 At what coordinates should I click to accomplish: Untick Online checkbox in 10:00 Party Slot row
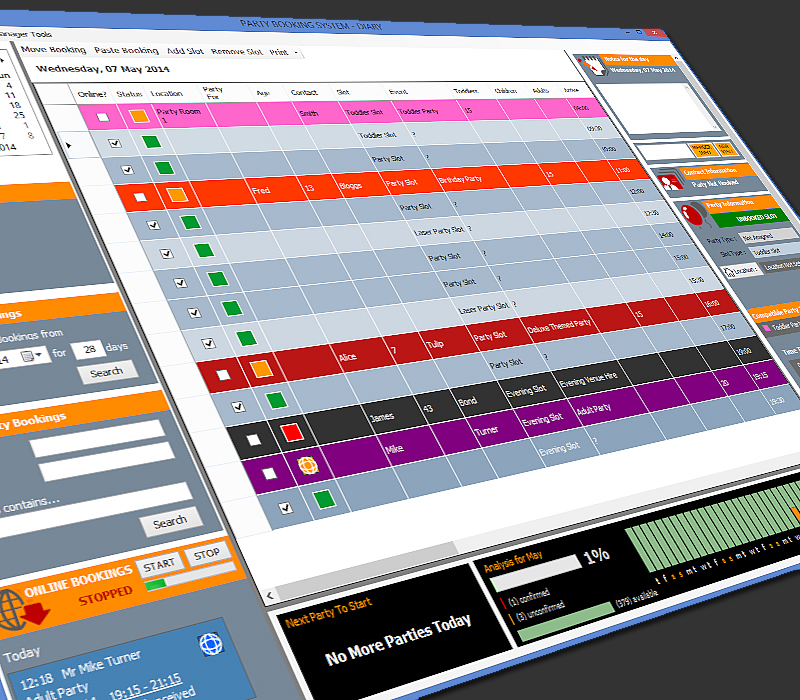click(x=128, y=169)
